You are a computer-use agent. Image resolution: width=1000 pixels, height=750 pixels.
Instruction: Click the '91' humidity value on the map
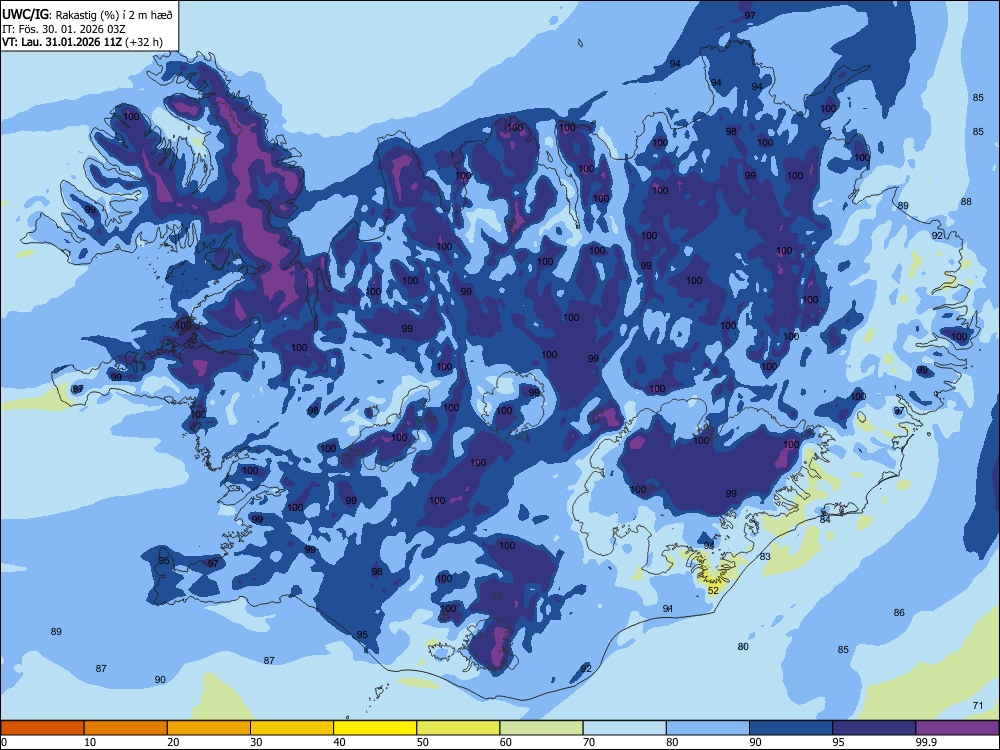668,608
